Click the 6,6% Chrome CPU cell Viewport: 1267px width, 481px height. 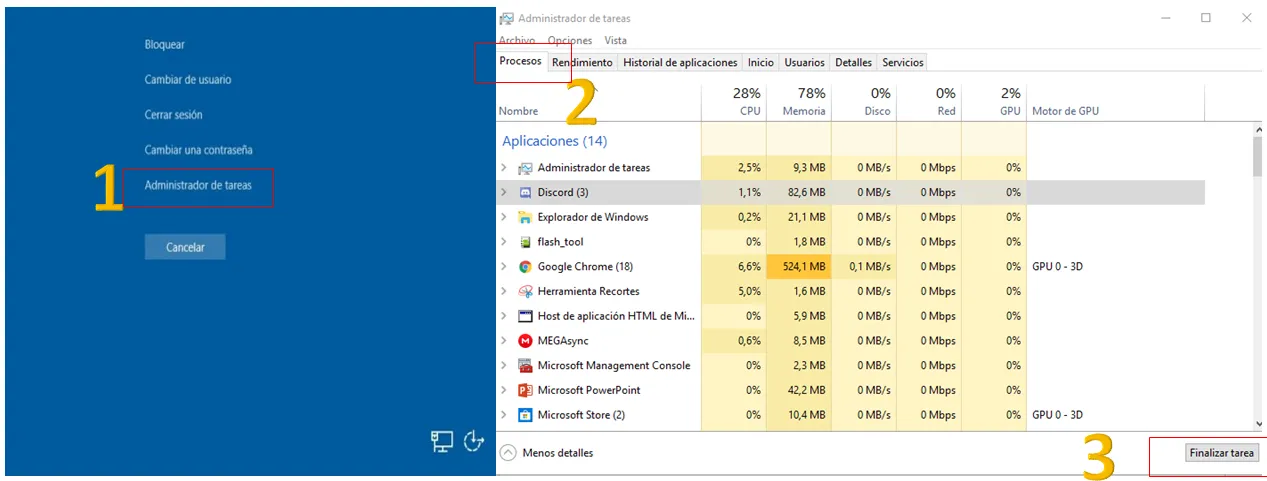tap(734, 267)
